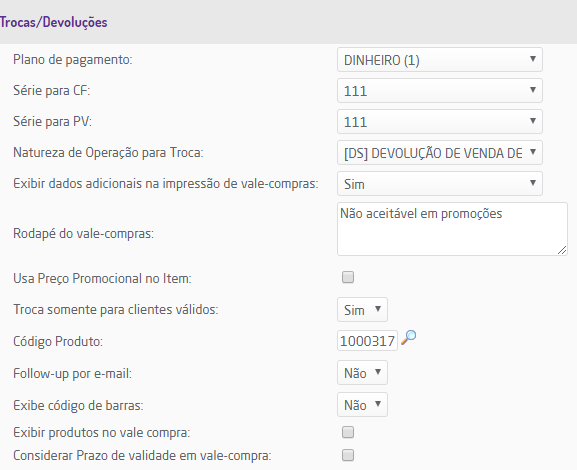Click the resize handle of Rodapé textarea
Image resolution: width=577 pixels, height=470 pixels.
point(562,250)
